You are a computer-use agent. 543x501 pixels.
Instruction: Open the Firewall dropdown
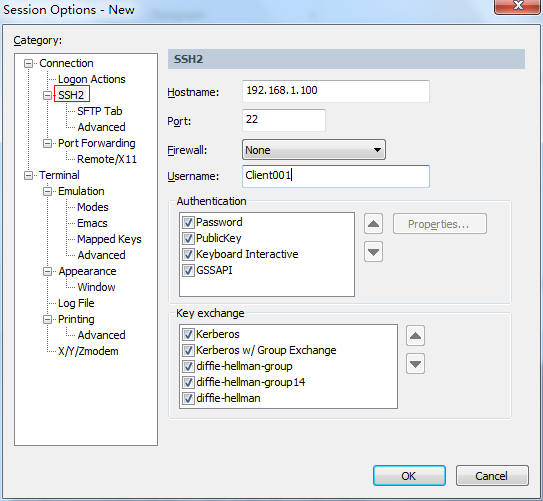pyautogui.click(x=314, y=150)
